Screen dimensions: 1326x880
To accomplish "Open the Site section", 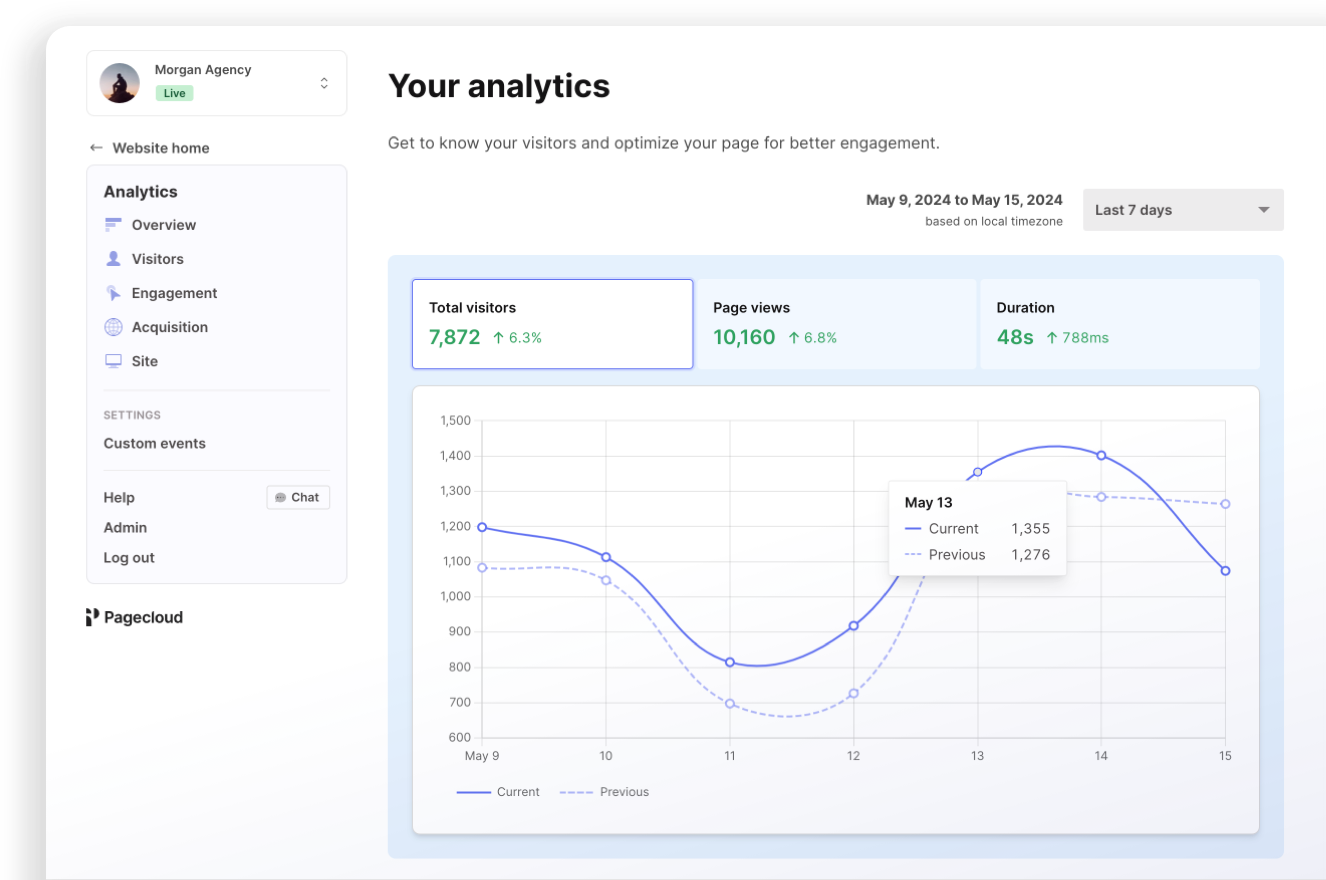I will (145, 361).
